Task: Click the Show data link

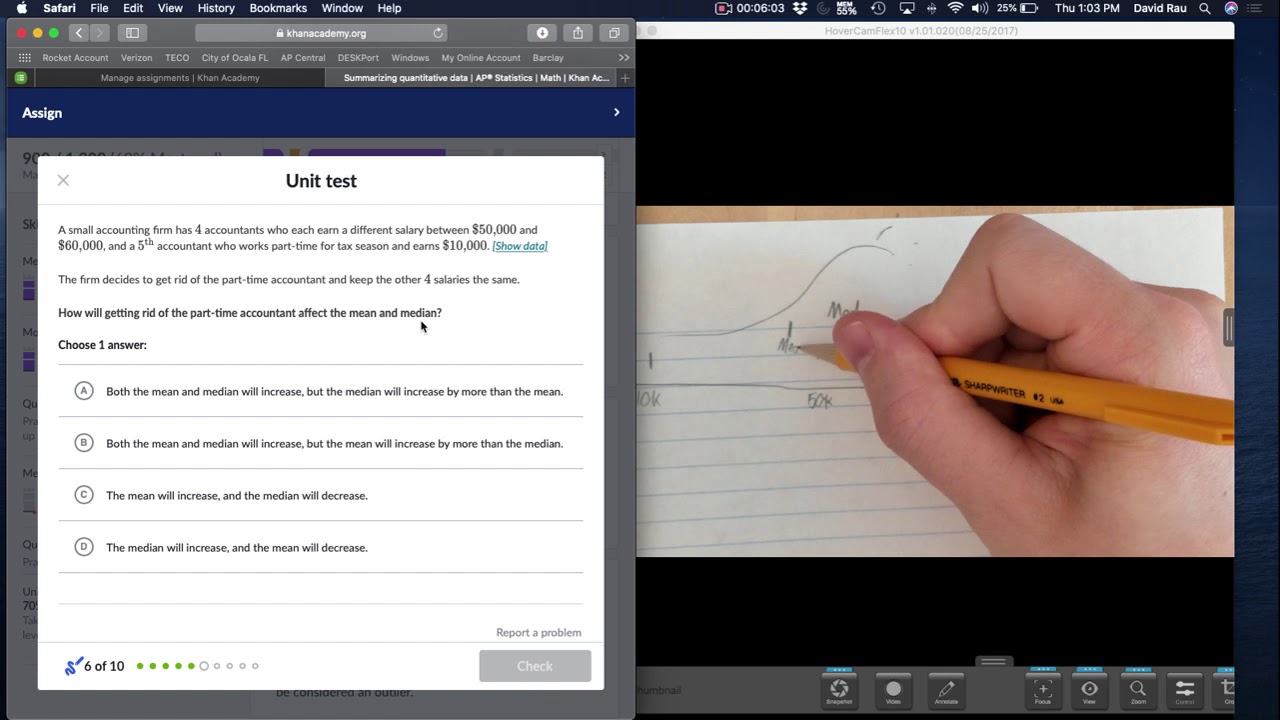Action: 520,246
